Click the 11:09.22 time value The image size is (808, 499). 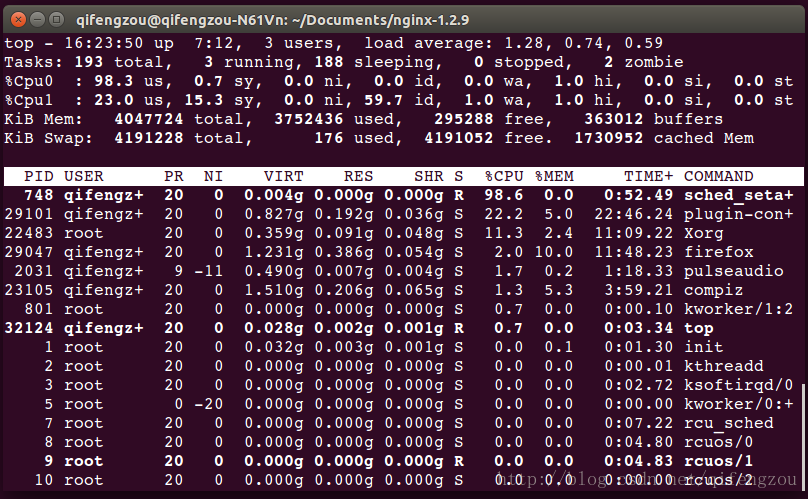(634, 234)
